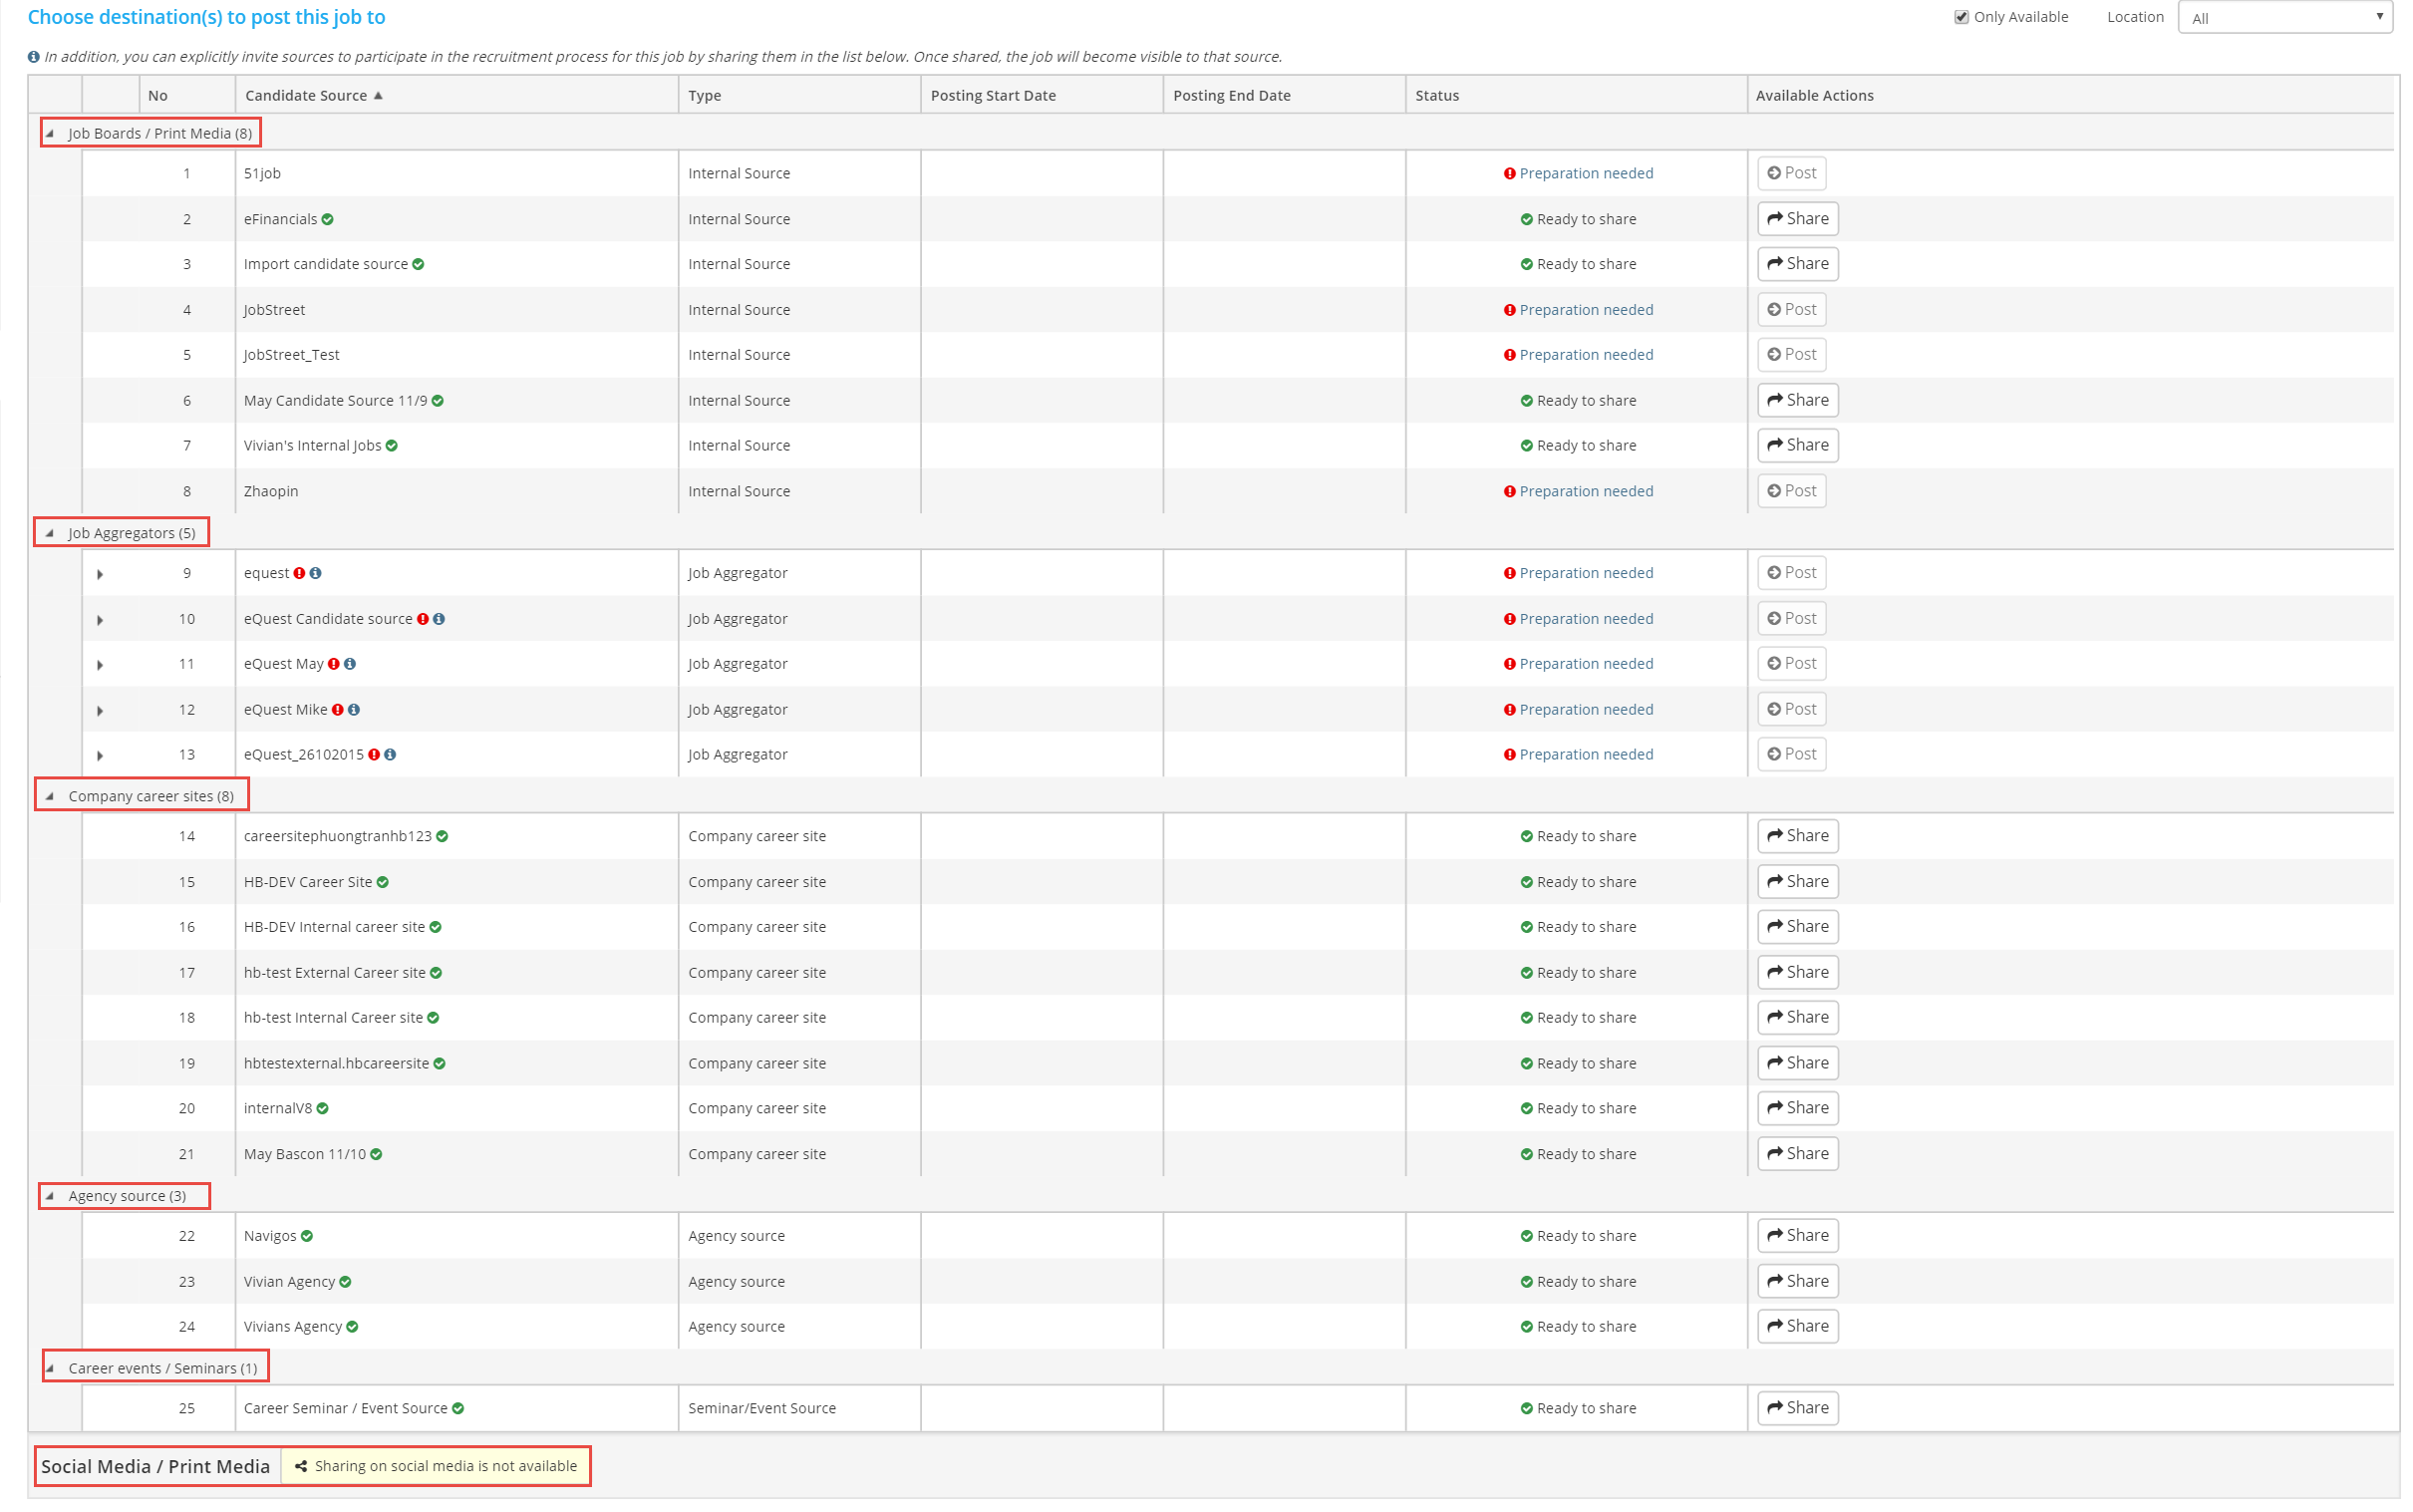Screen dimensions: 2413x1512
Task: Sort by the Posting Start Date header
Action: [993, 96]
